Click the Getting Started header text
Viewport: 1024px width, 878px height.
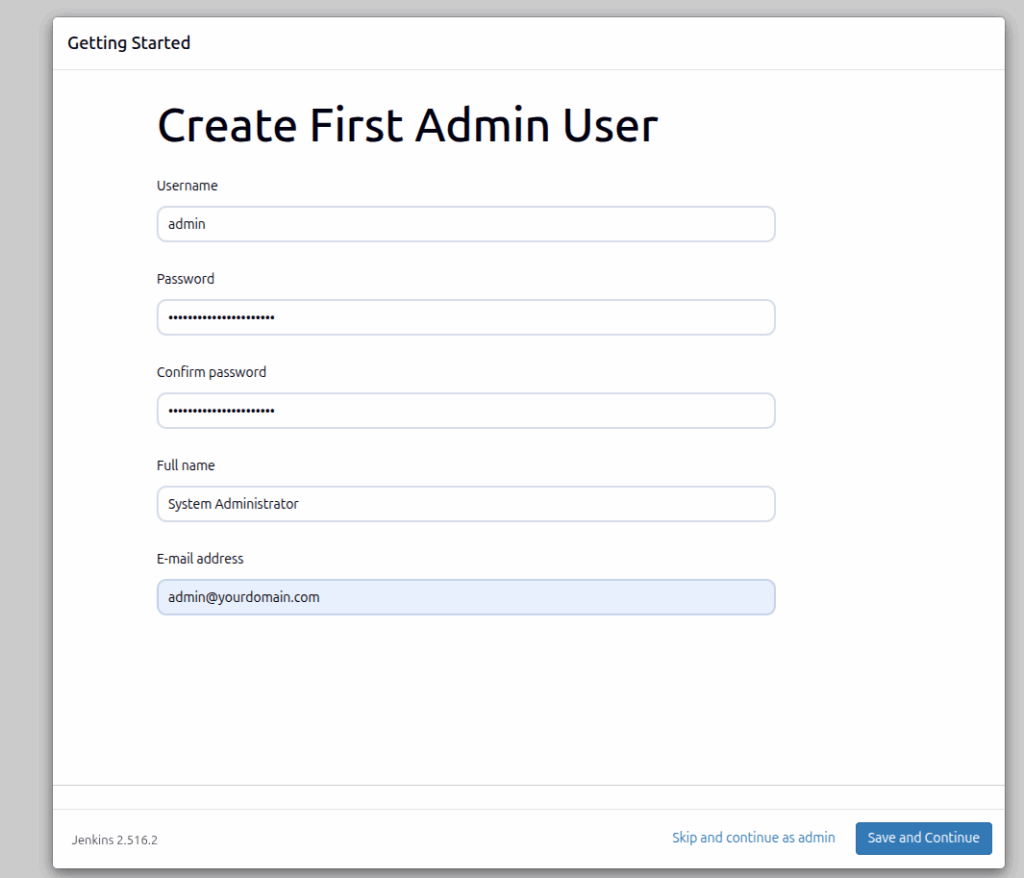point(129,43)
